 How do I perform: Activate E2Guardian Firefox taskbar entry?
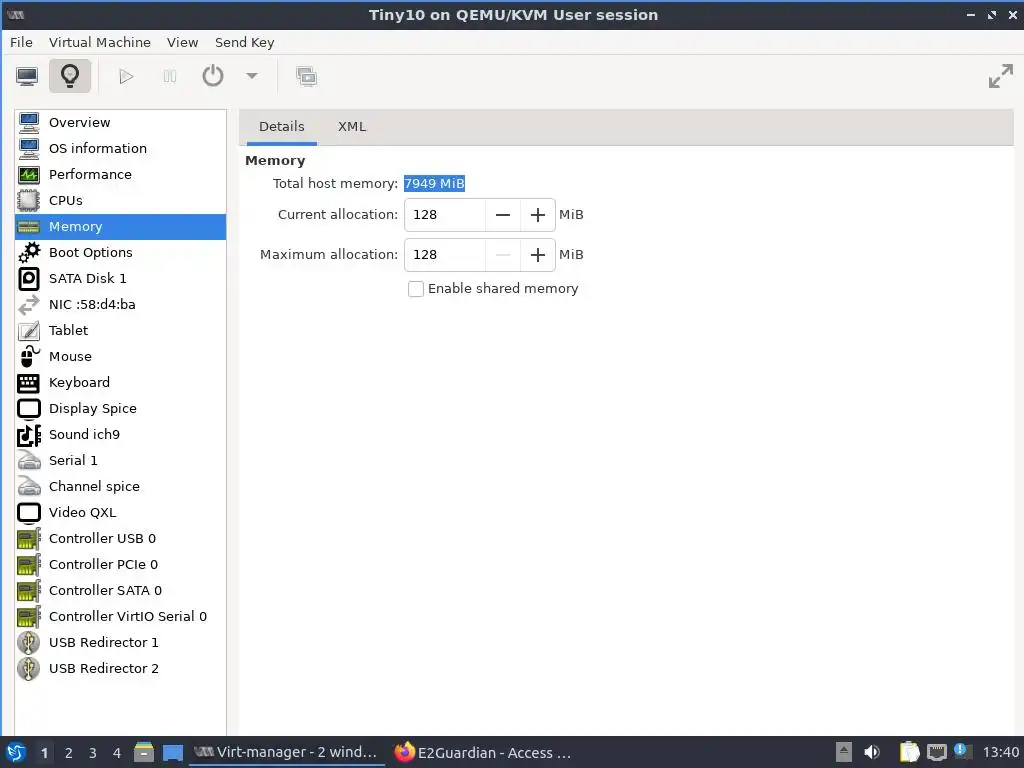pos(483,752)
